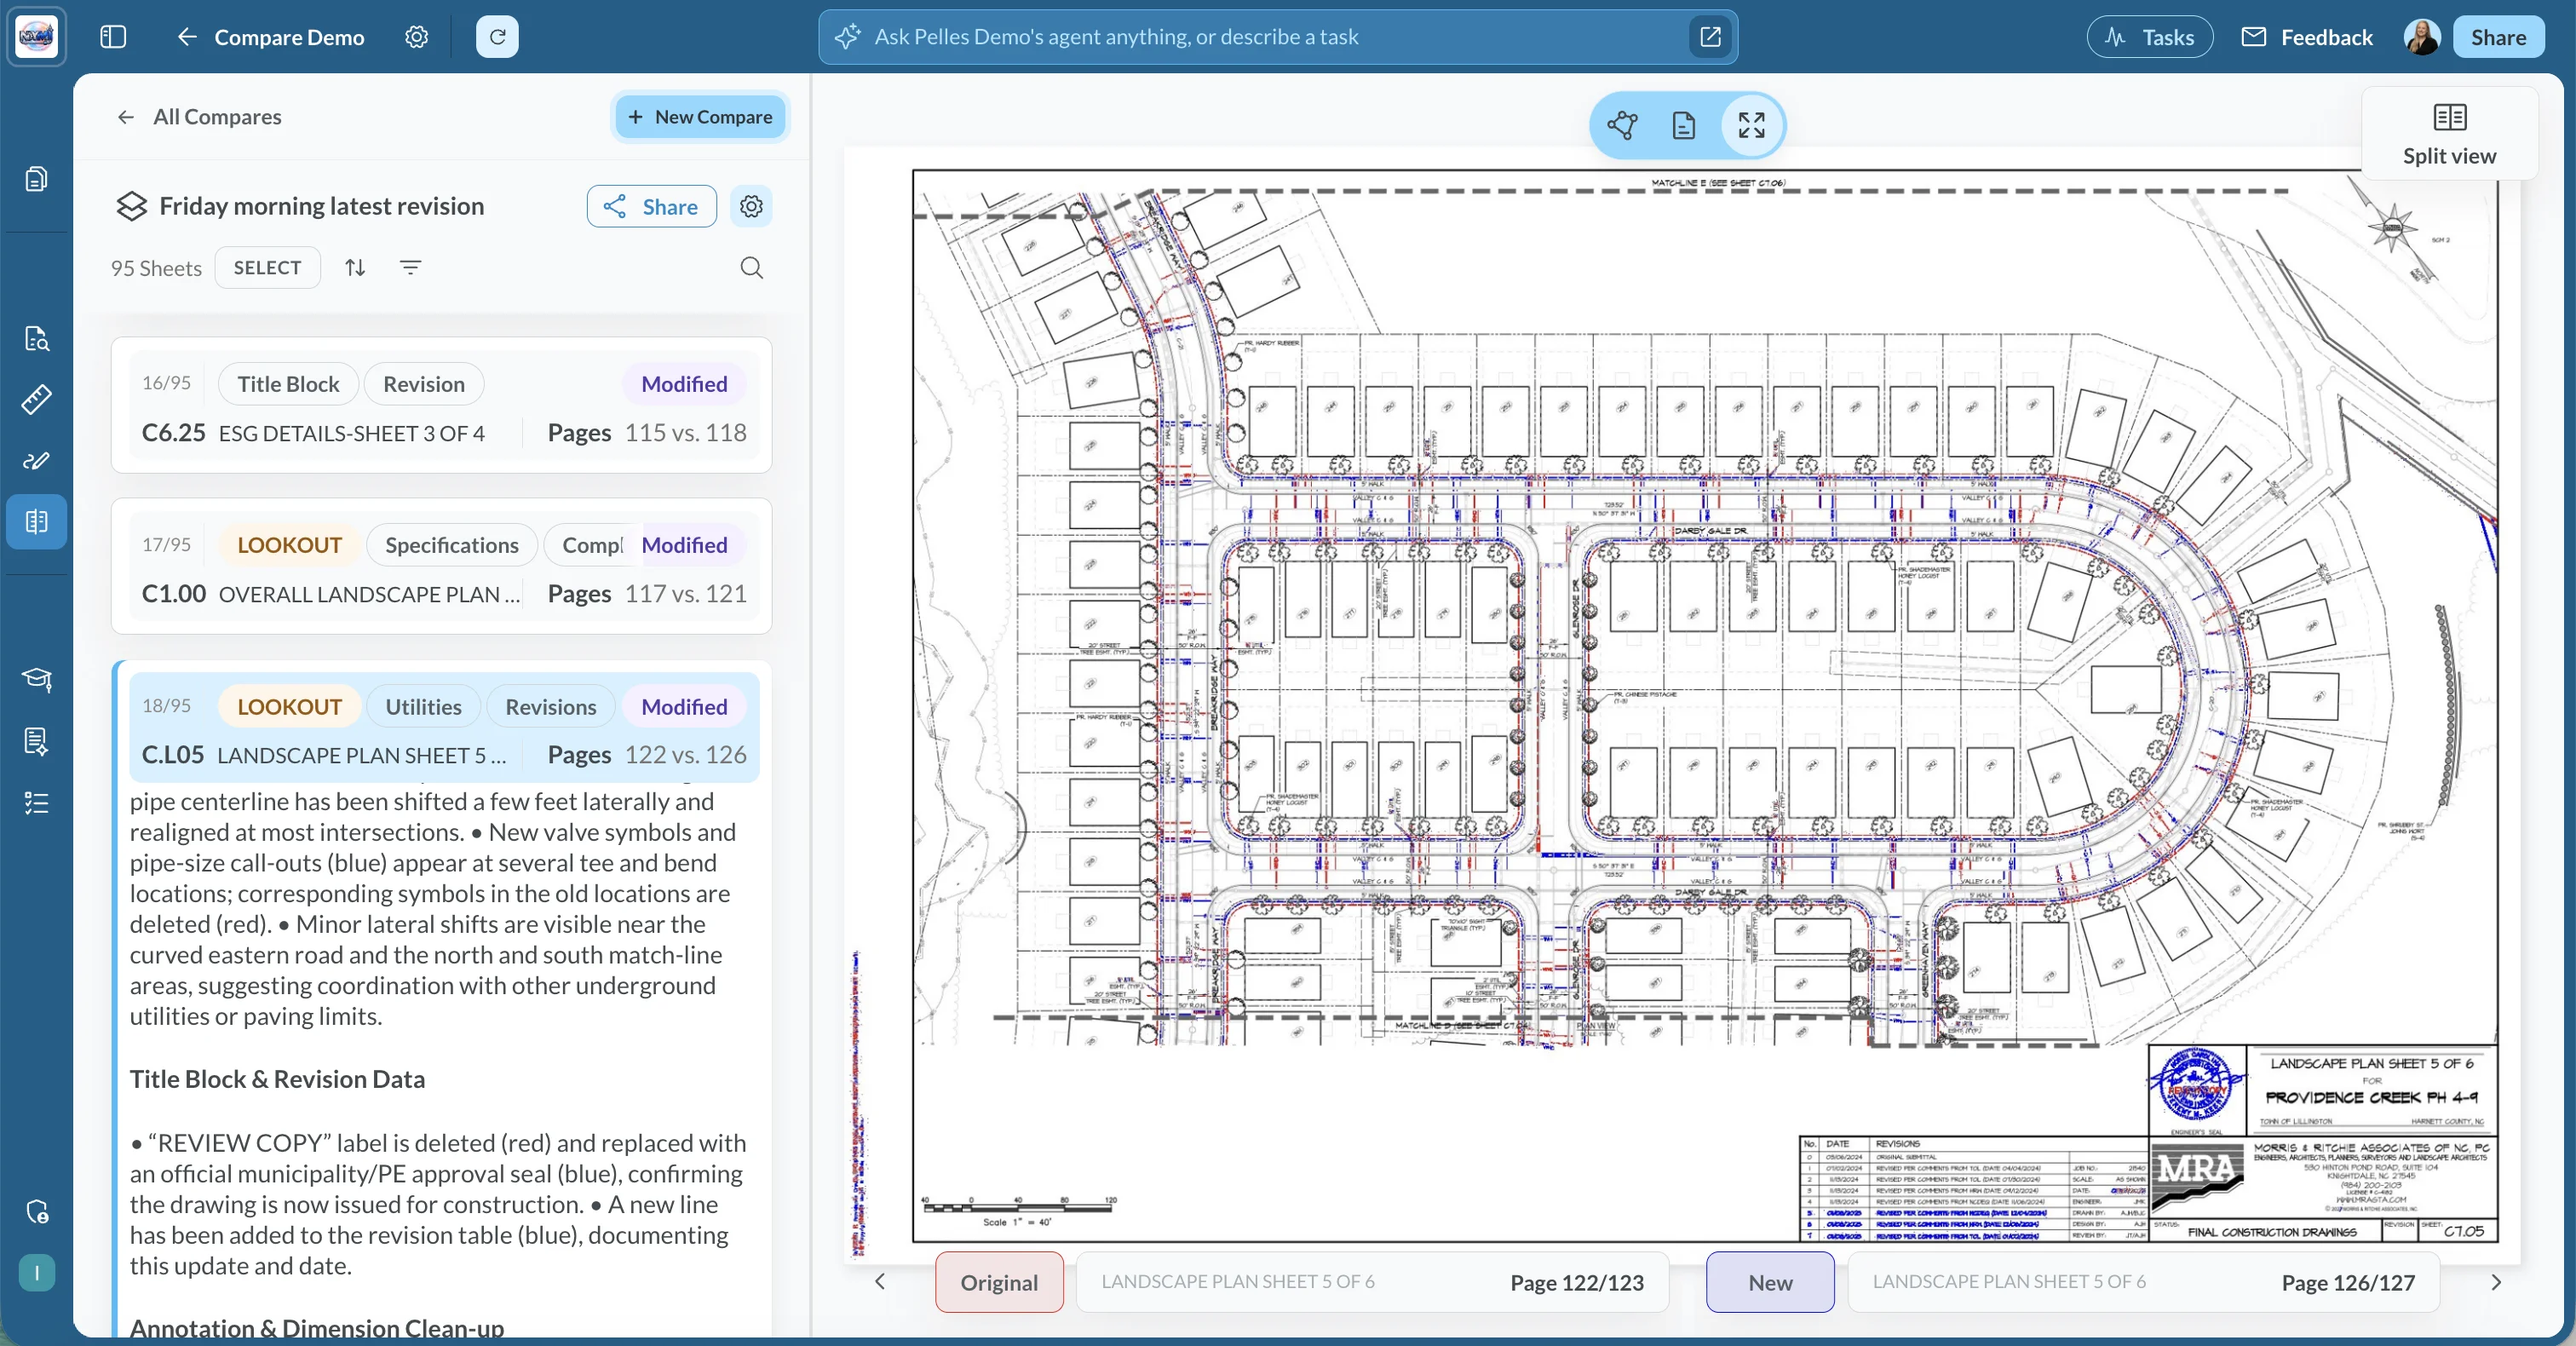Screen dimensions: 2576x1346
Task: Click LOOKOUT tag on C.L05 card
Action: pos(290,707)
